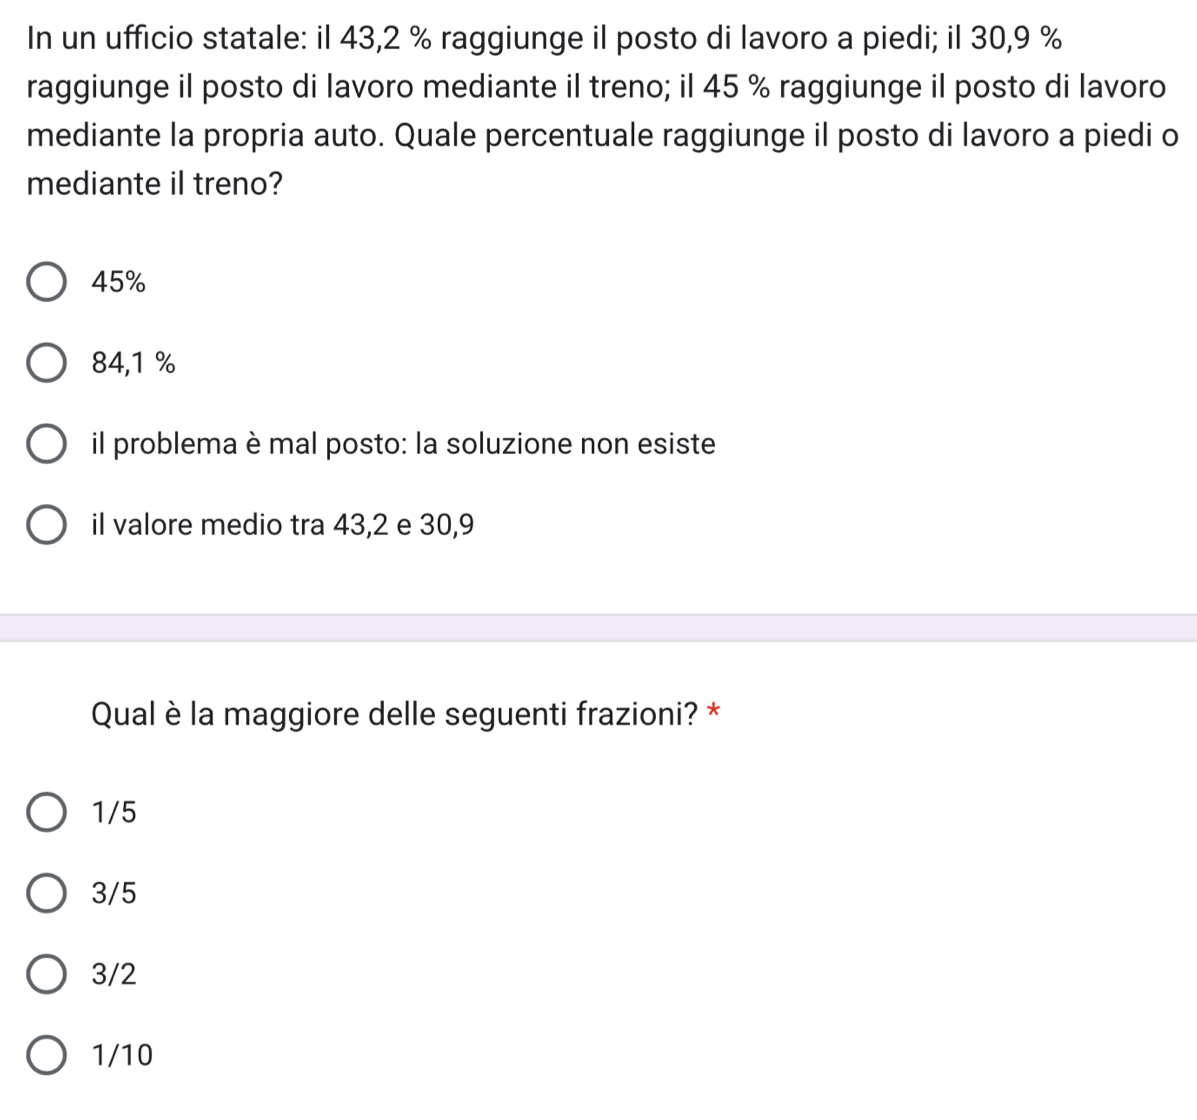Click the 'Qual è la maggiore' question title

[x=394, y=715]
